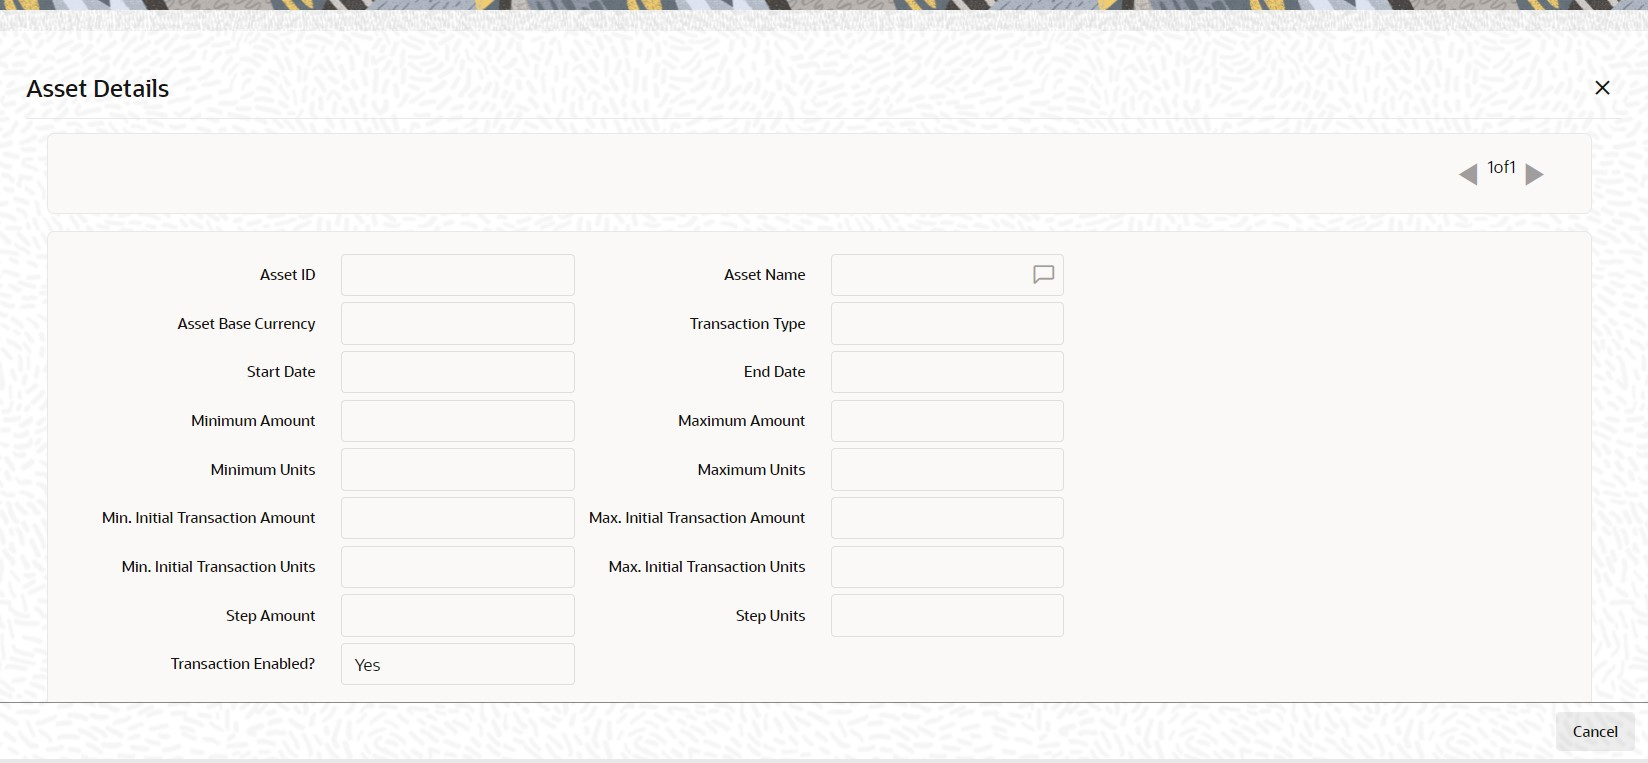
Task: Click Max. Initial Transaction Amount field
Action: point(947,518)
